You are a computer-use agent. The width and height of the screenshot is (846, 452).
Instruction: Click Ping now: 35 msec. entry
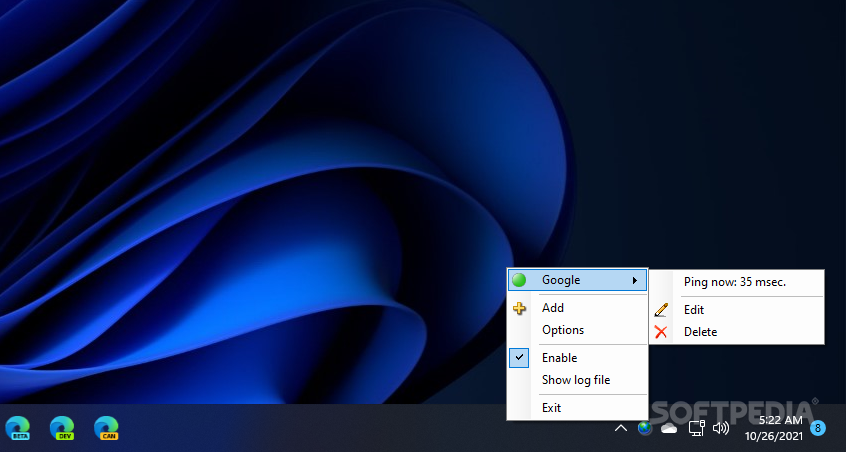pos(736,282)
